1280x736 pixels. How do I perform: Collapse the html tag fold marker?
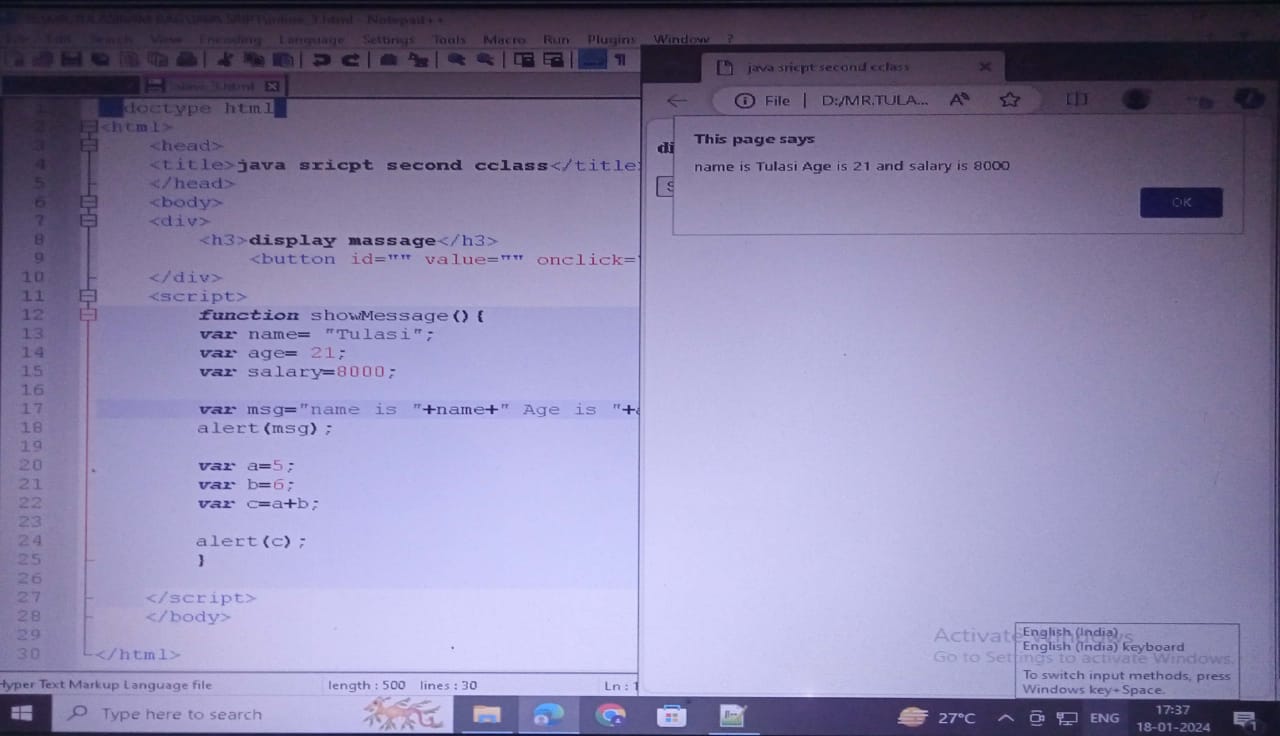pos(89,127)
